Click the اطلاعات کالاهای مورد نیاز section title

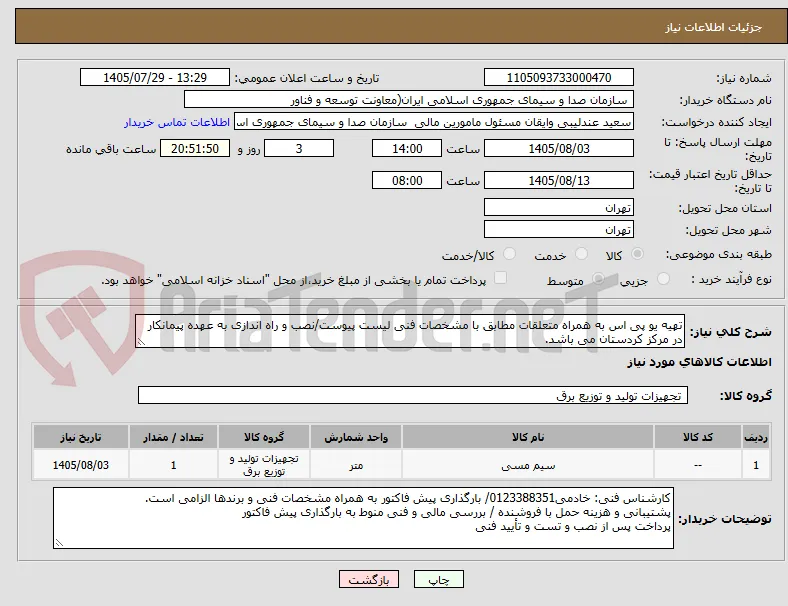tap(699, 362)
